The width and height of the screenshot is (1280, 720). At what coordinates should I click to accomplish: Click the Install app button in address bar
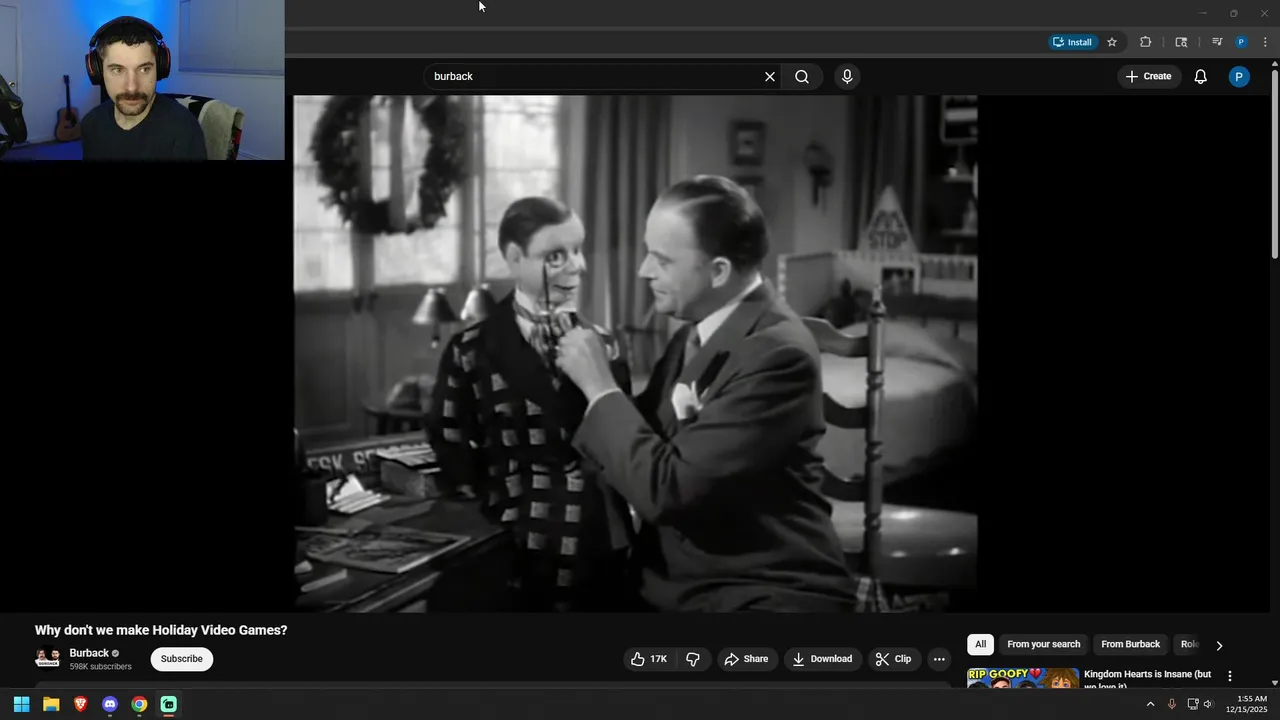pos(1072,42)
